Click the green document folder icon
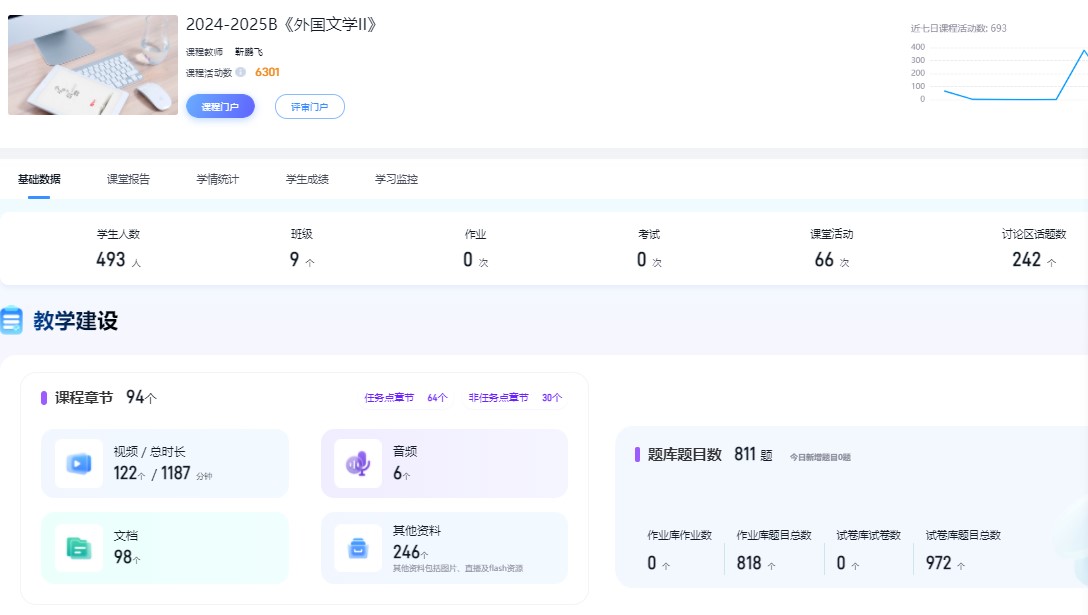This screenshot has width=1088, height=615. coord(78,547)
